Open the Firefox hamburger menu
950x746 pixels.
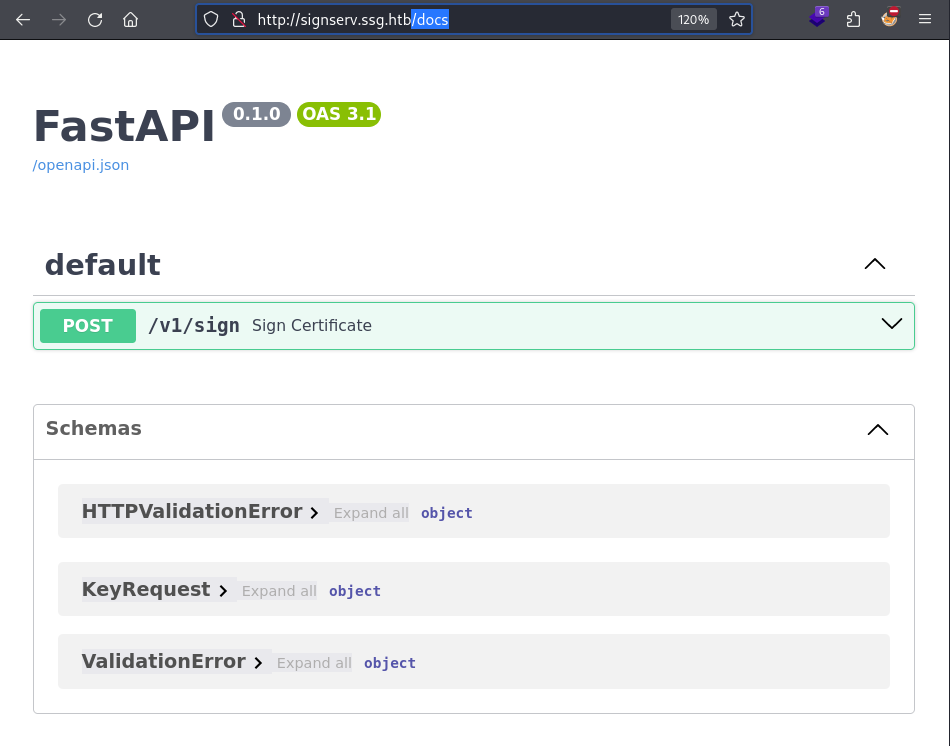pyautogui.click(x=925, y=19)
